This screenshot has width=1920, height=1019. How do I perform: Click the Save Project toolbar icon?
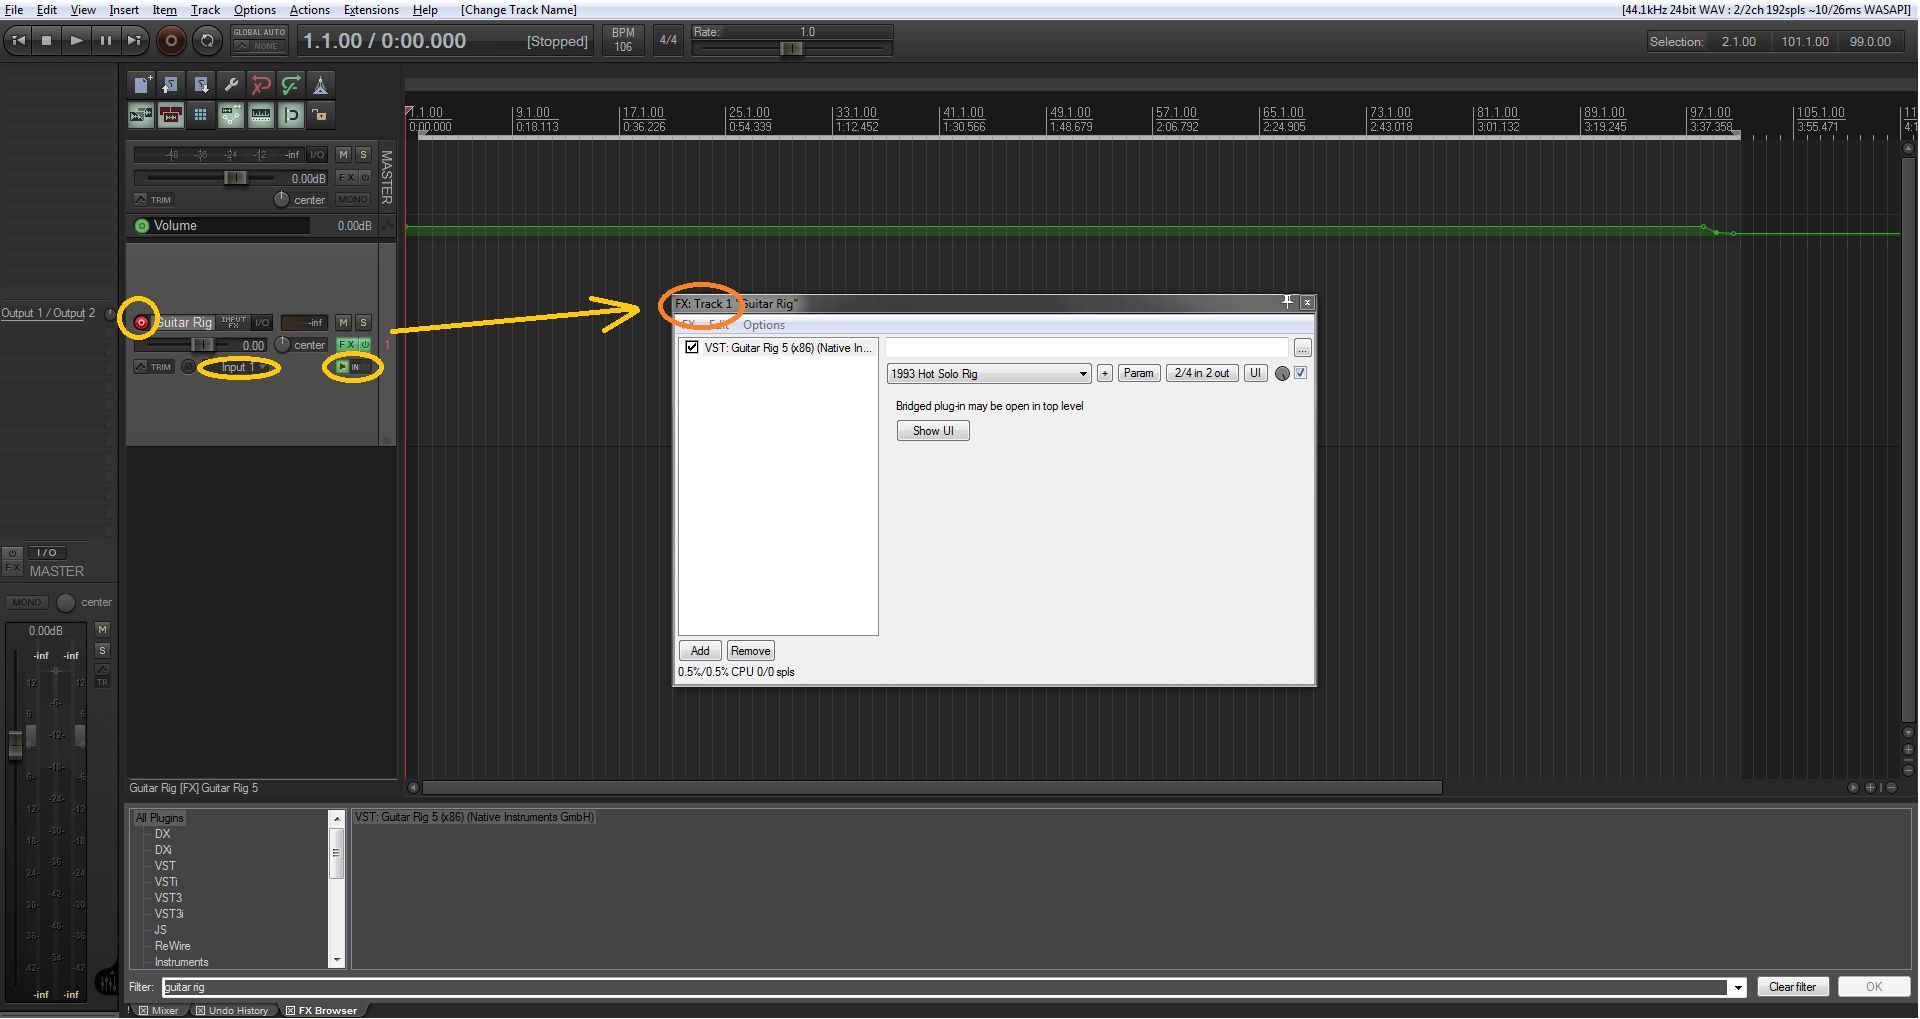click(x=201, y=85)
